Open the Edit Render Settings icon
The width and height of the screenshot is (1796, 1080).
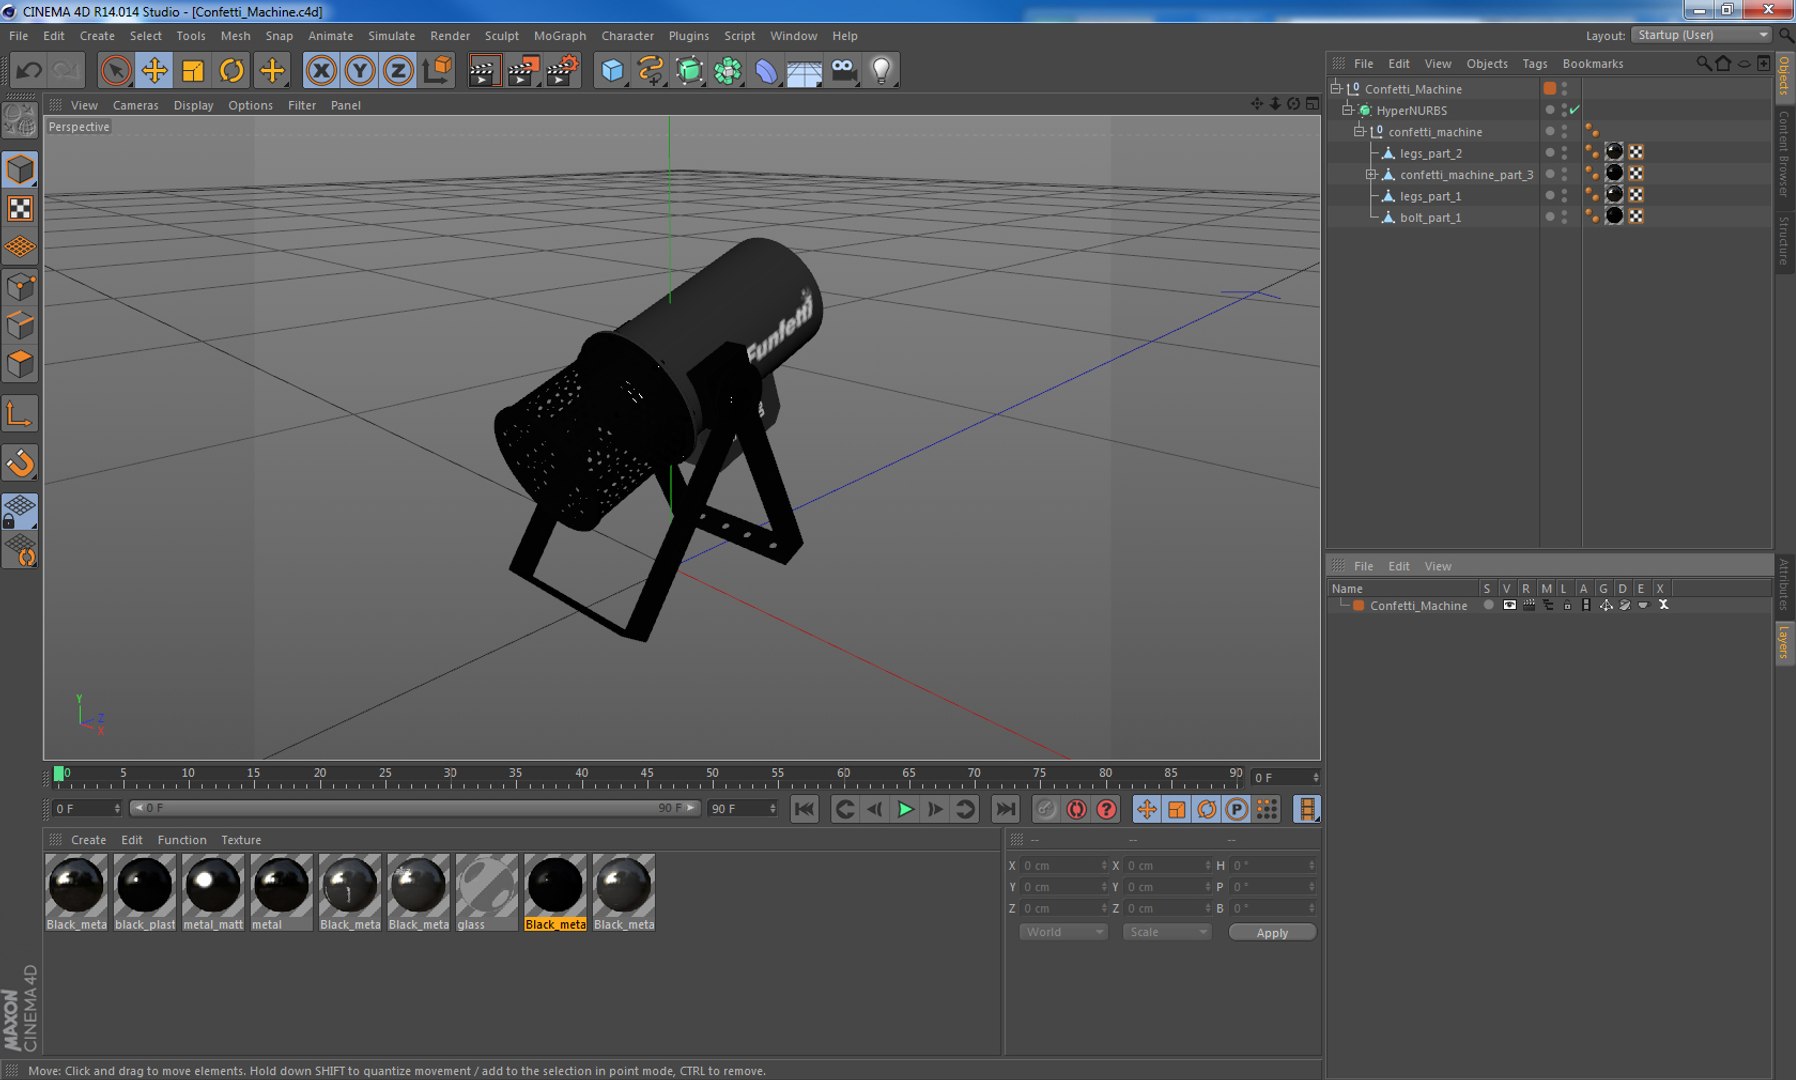pos(563,70)
